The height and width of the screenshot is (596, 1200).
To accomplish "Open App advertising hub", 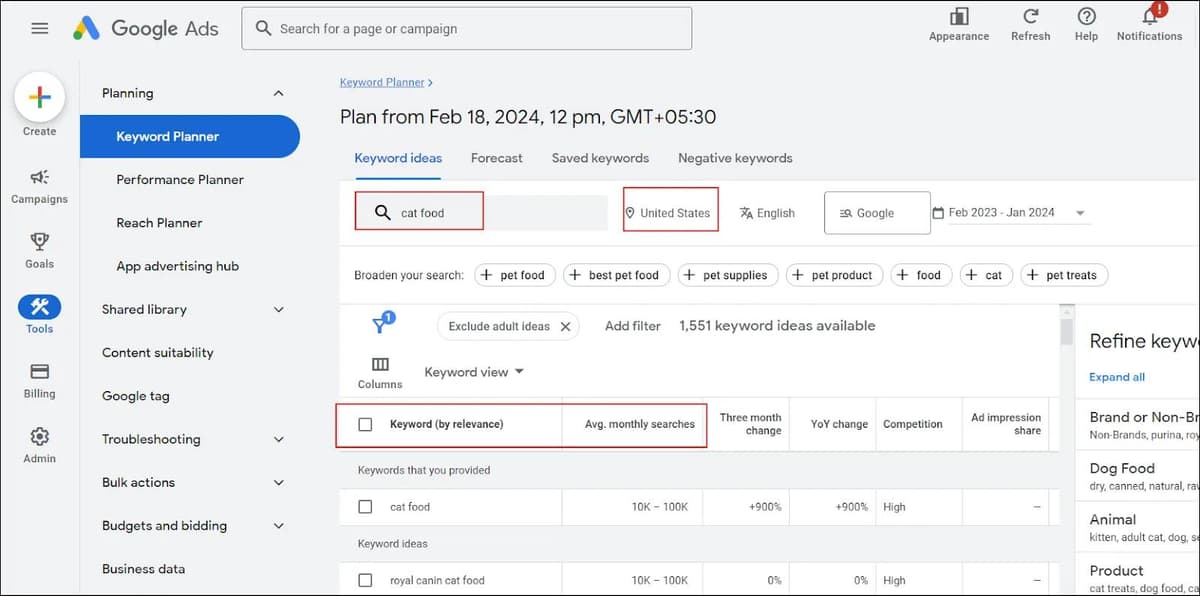I will click(x=177, y=266).
